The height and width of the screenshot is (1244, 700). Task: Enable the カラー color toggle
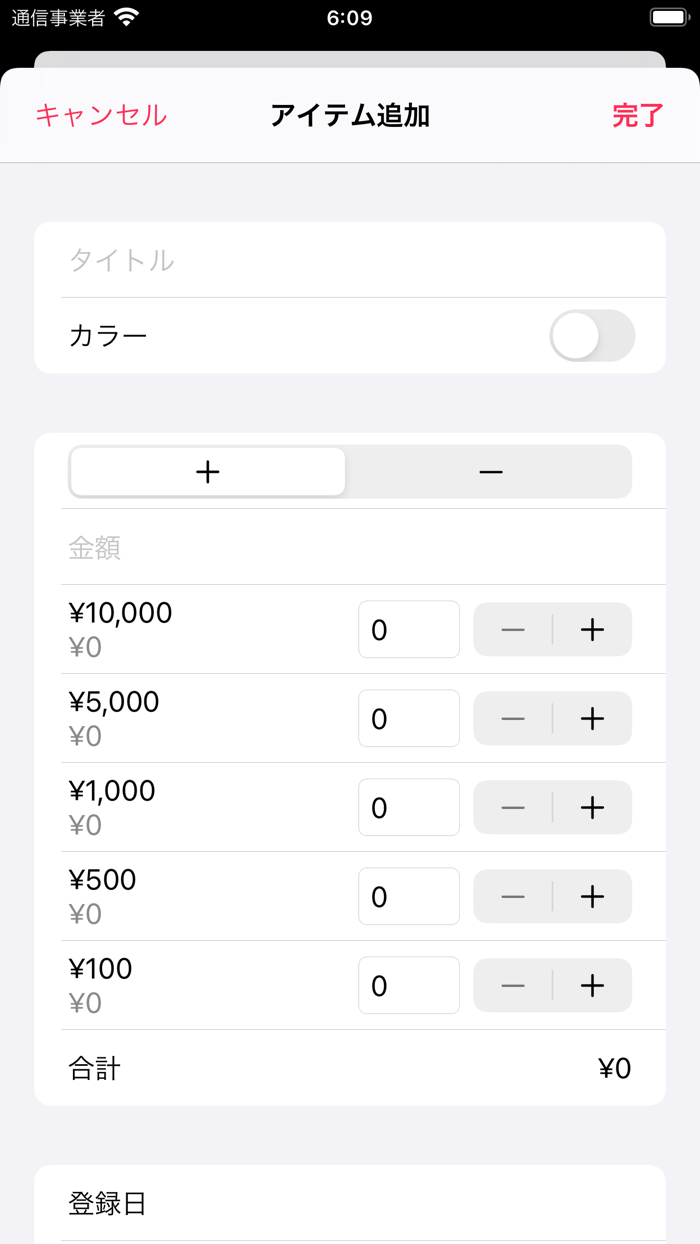(591, 335)
